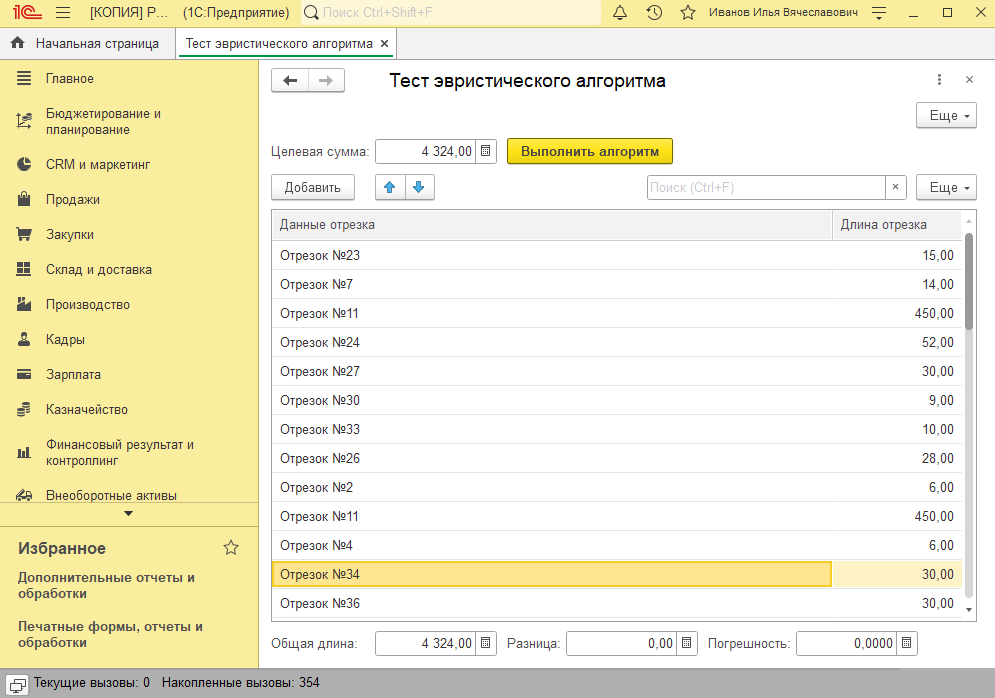This screenshot has height=698, width=995.
Task: Move row up with up arrow
Action: pyautogui.click(x=390, y=187)
